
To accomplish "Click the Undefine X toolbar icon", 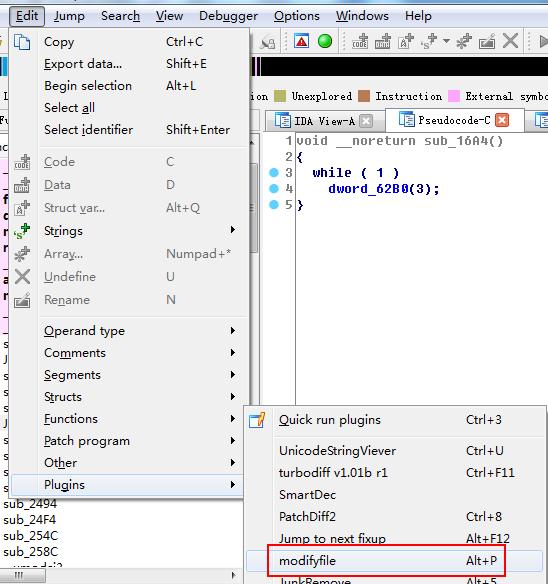I will point(510,41).
